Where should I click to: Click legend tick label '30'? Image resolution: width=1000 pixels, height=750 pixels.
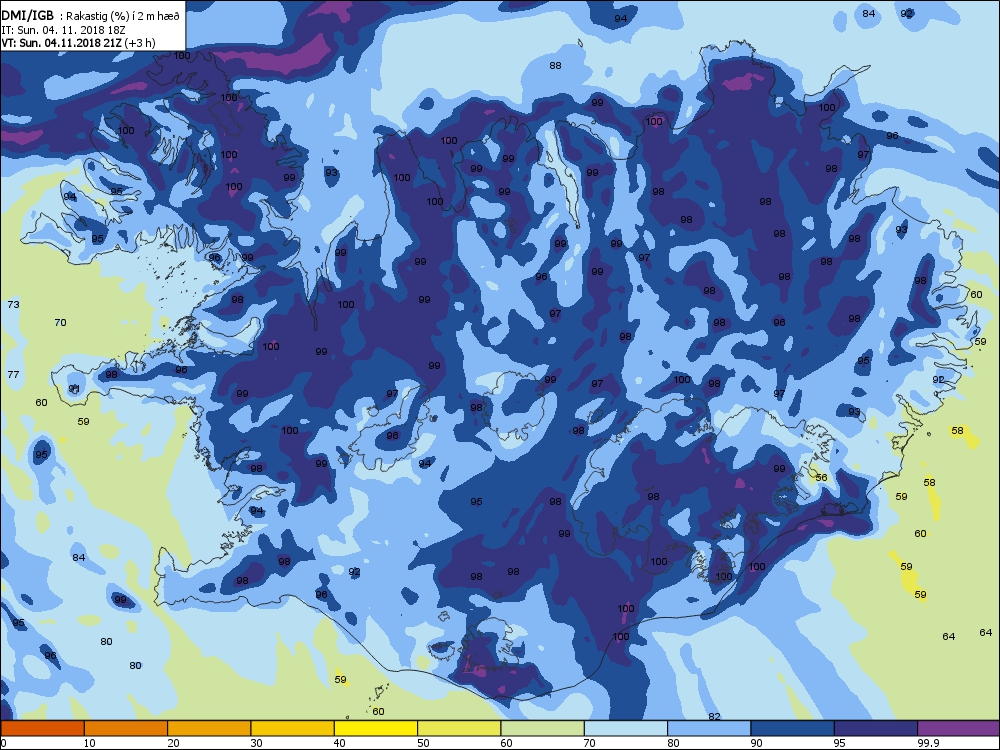click(256, 743)
